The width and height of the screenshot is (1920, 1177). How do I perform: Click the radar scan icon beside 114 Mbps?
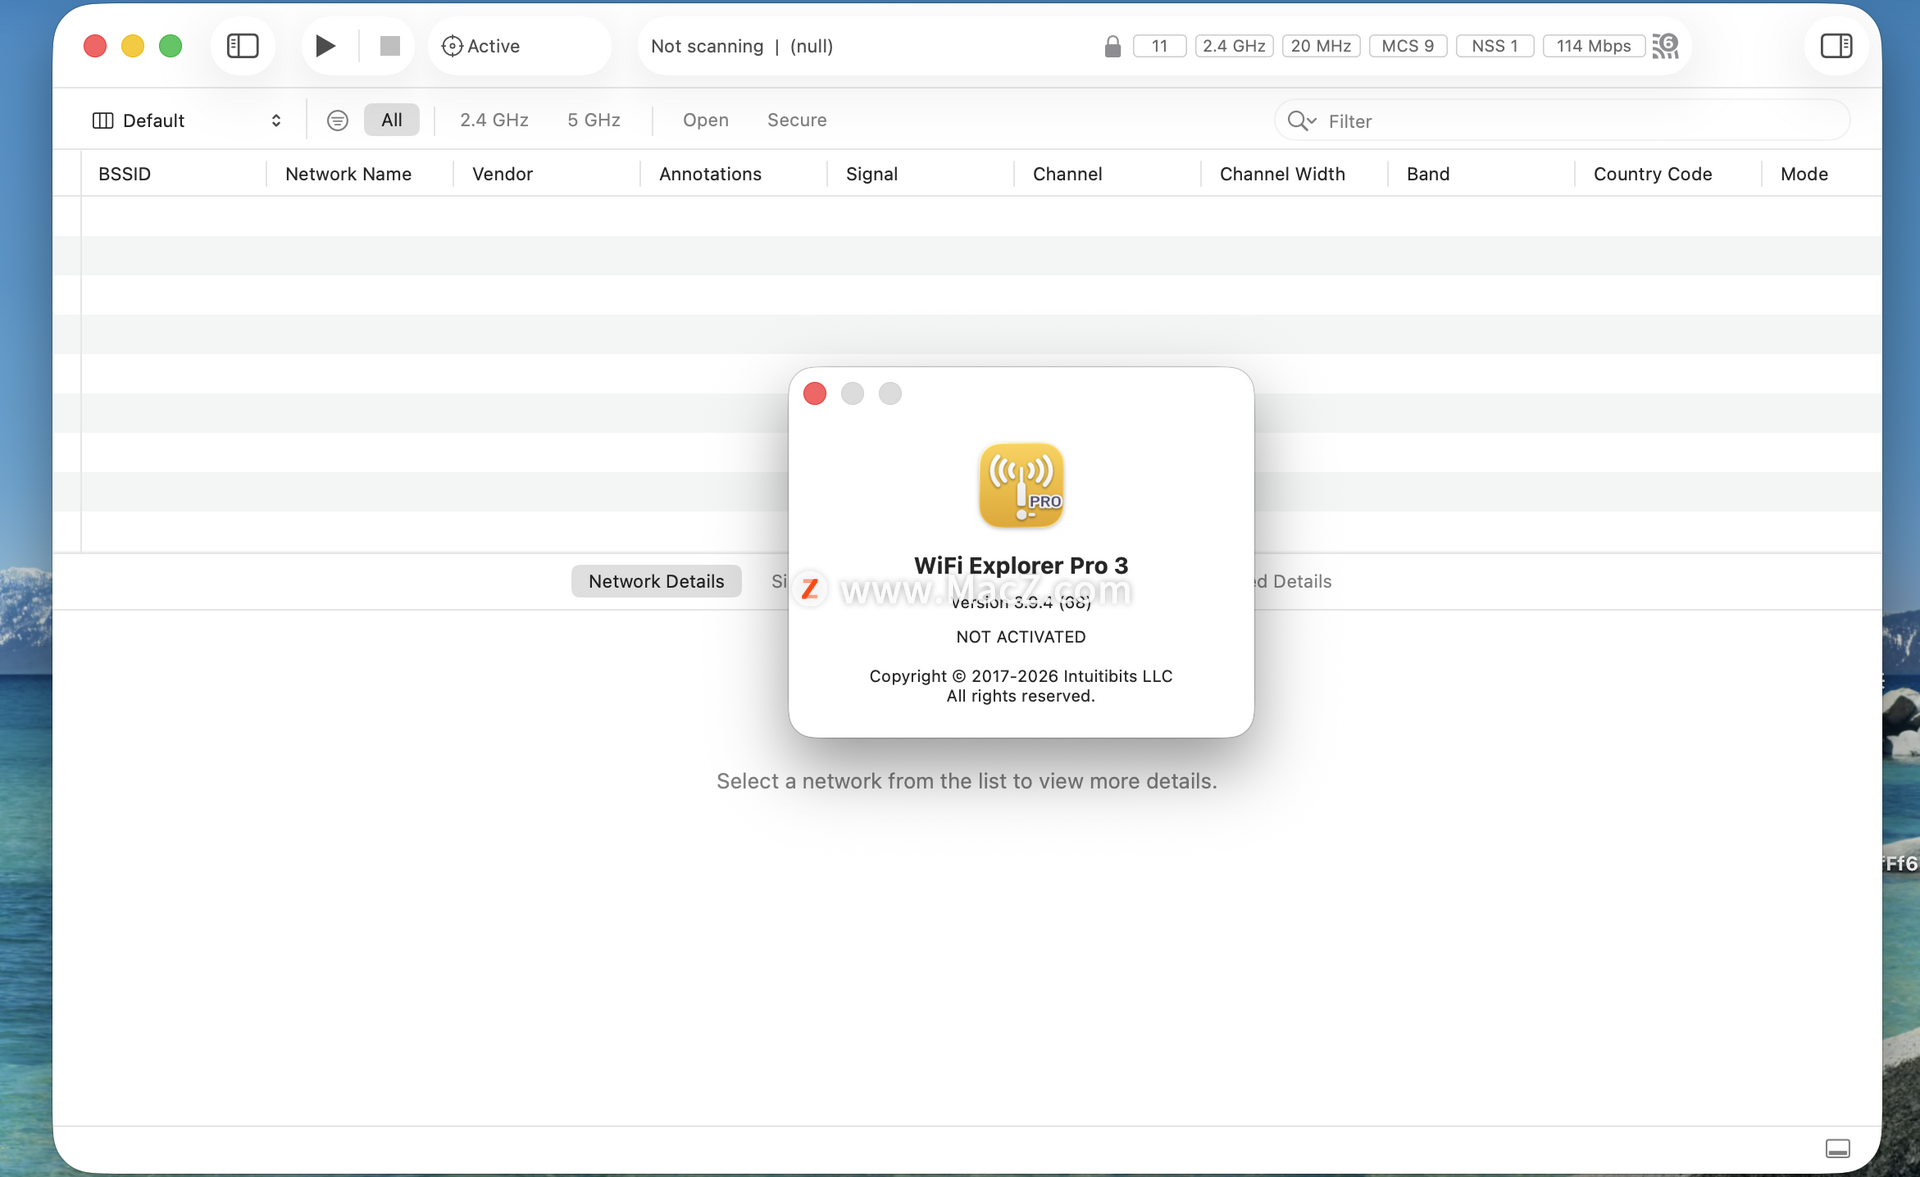(1666, 46)
